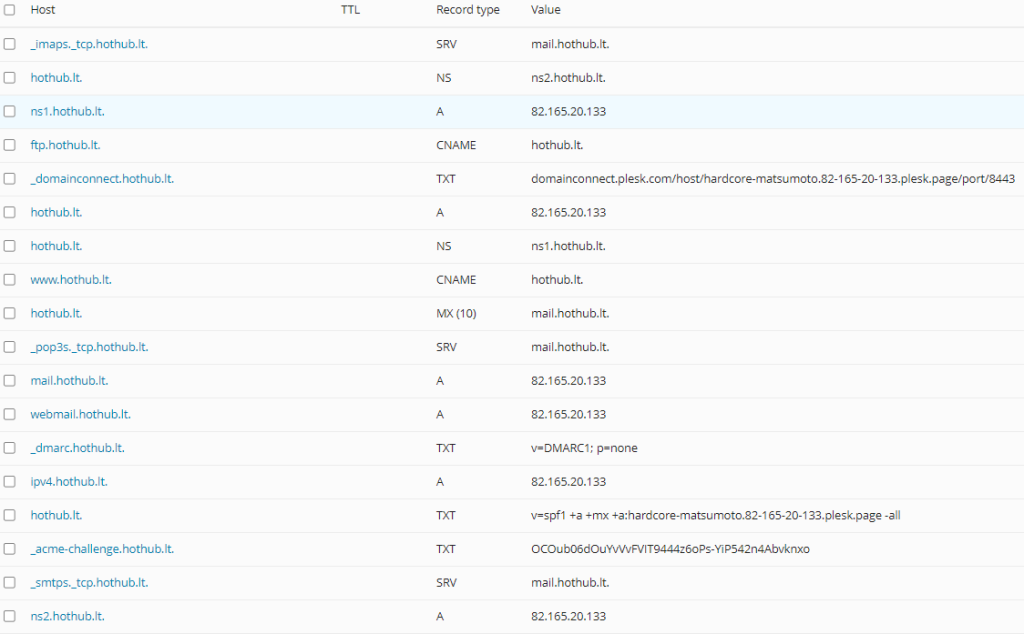Image resolution: width=1024 pixels, height=634 pixels.
Task: Tick the checkbox for hothub.lt. A record
Action: [9, 212]
